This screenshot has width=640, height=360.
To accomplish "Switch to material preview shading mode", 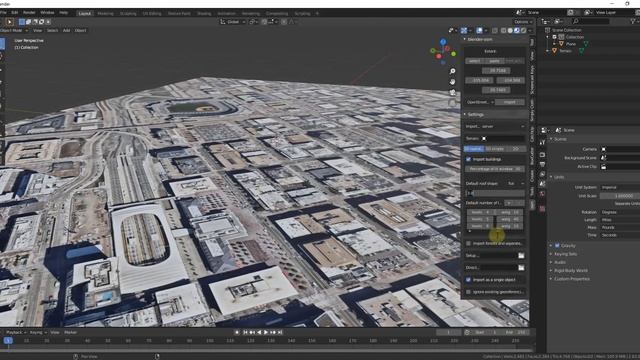I will (517, 30).
